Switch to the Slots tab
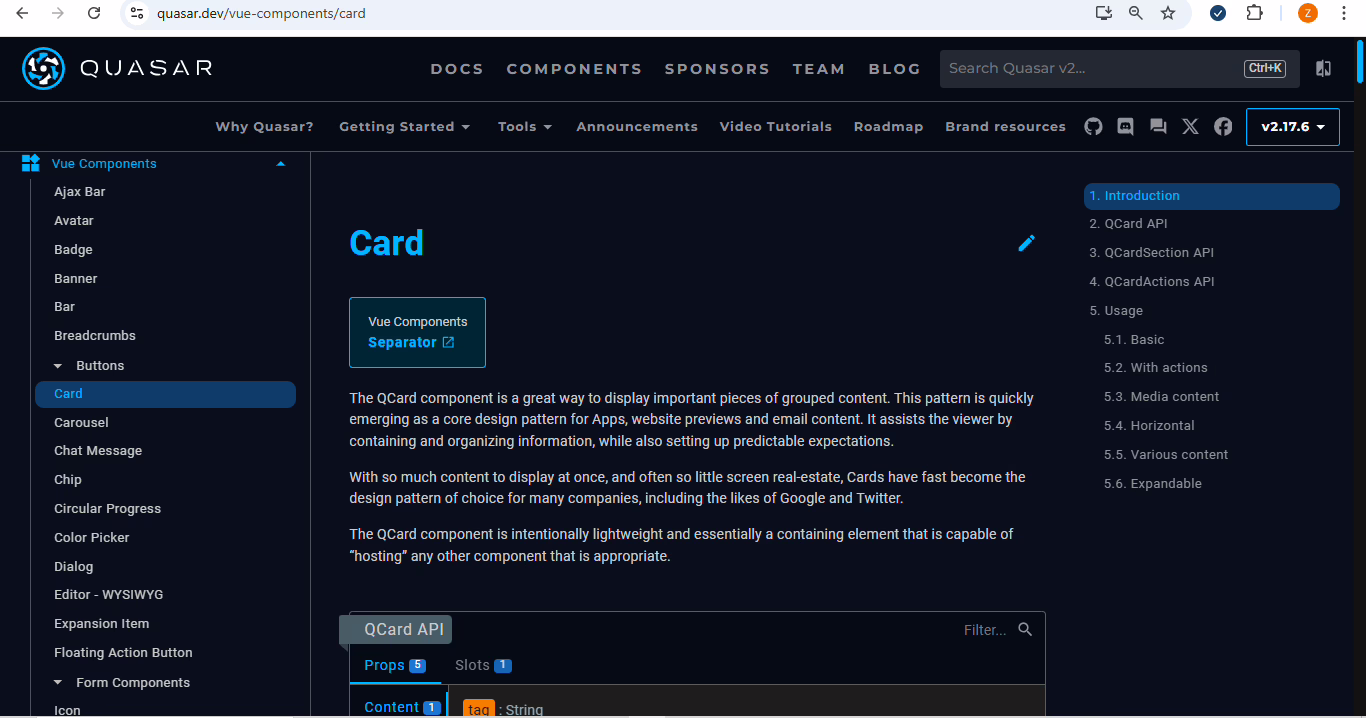This screenshot has width=1366, height=718. click(483, 665)
